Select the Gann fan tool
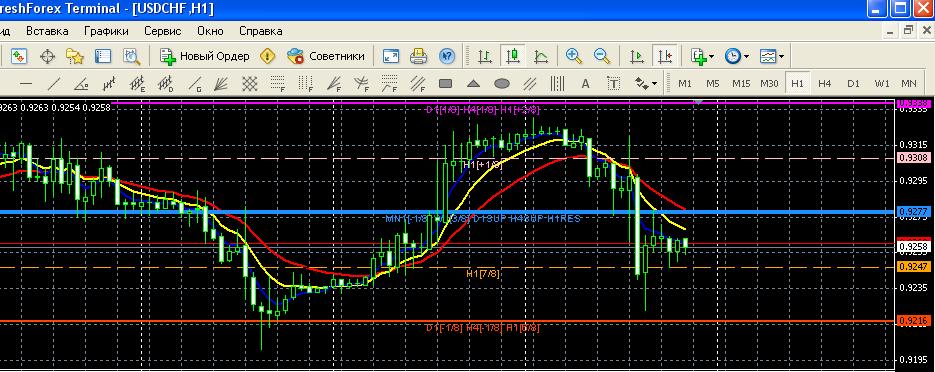Image resolution: width=935 pixels, height=372 pixels. (x=221, y=83)
